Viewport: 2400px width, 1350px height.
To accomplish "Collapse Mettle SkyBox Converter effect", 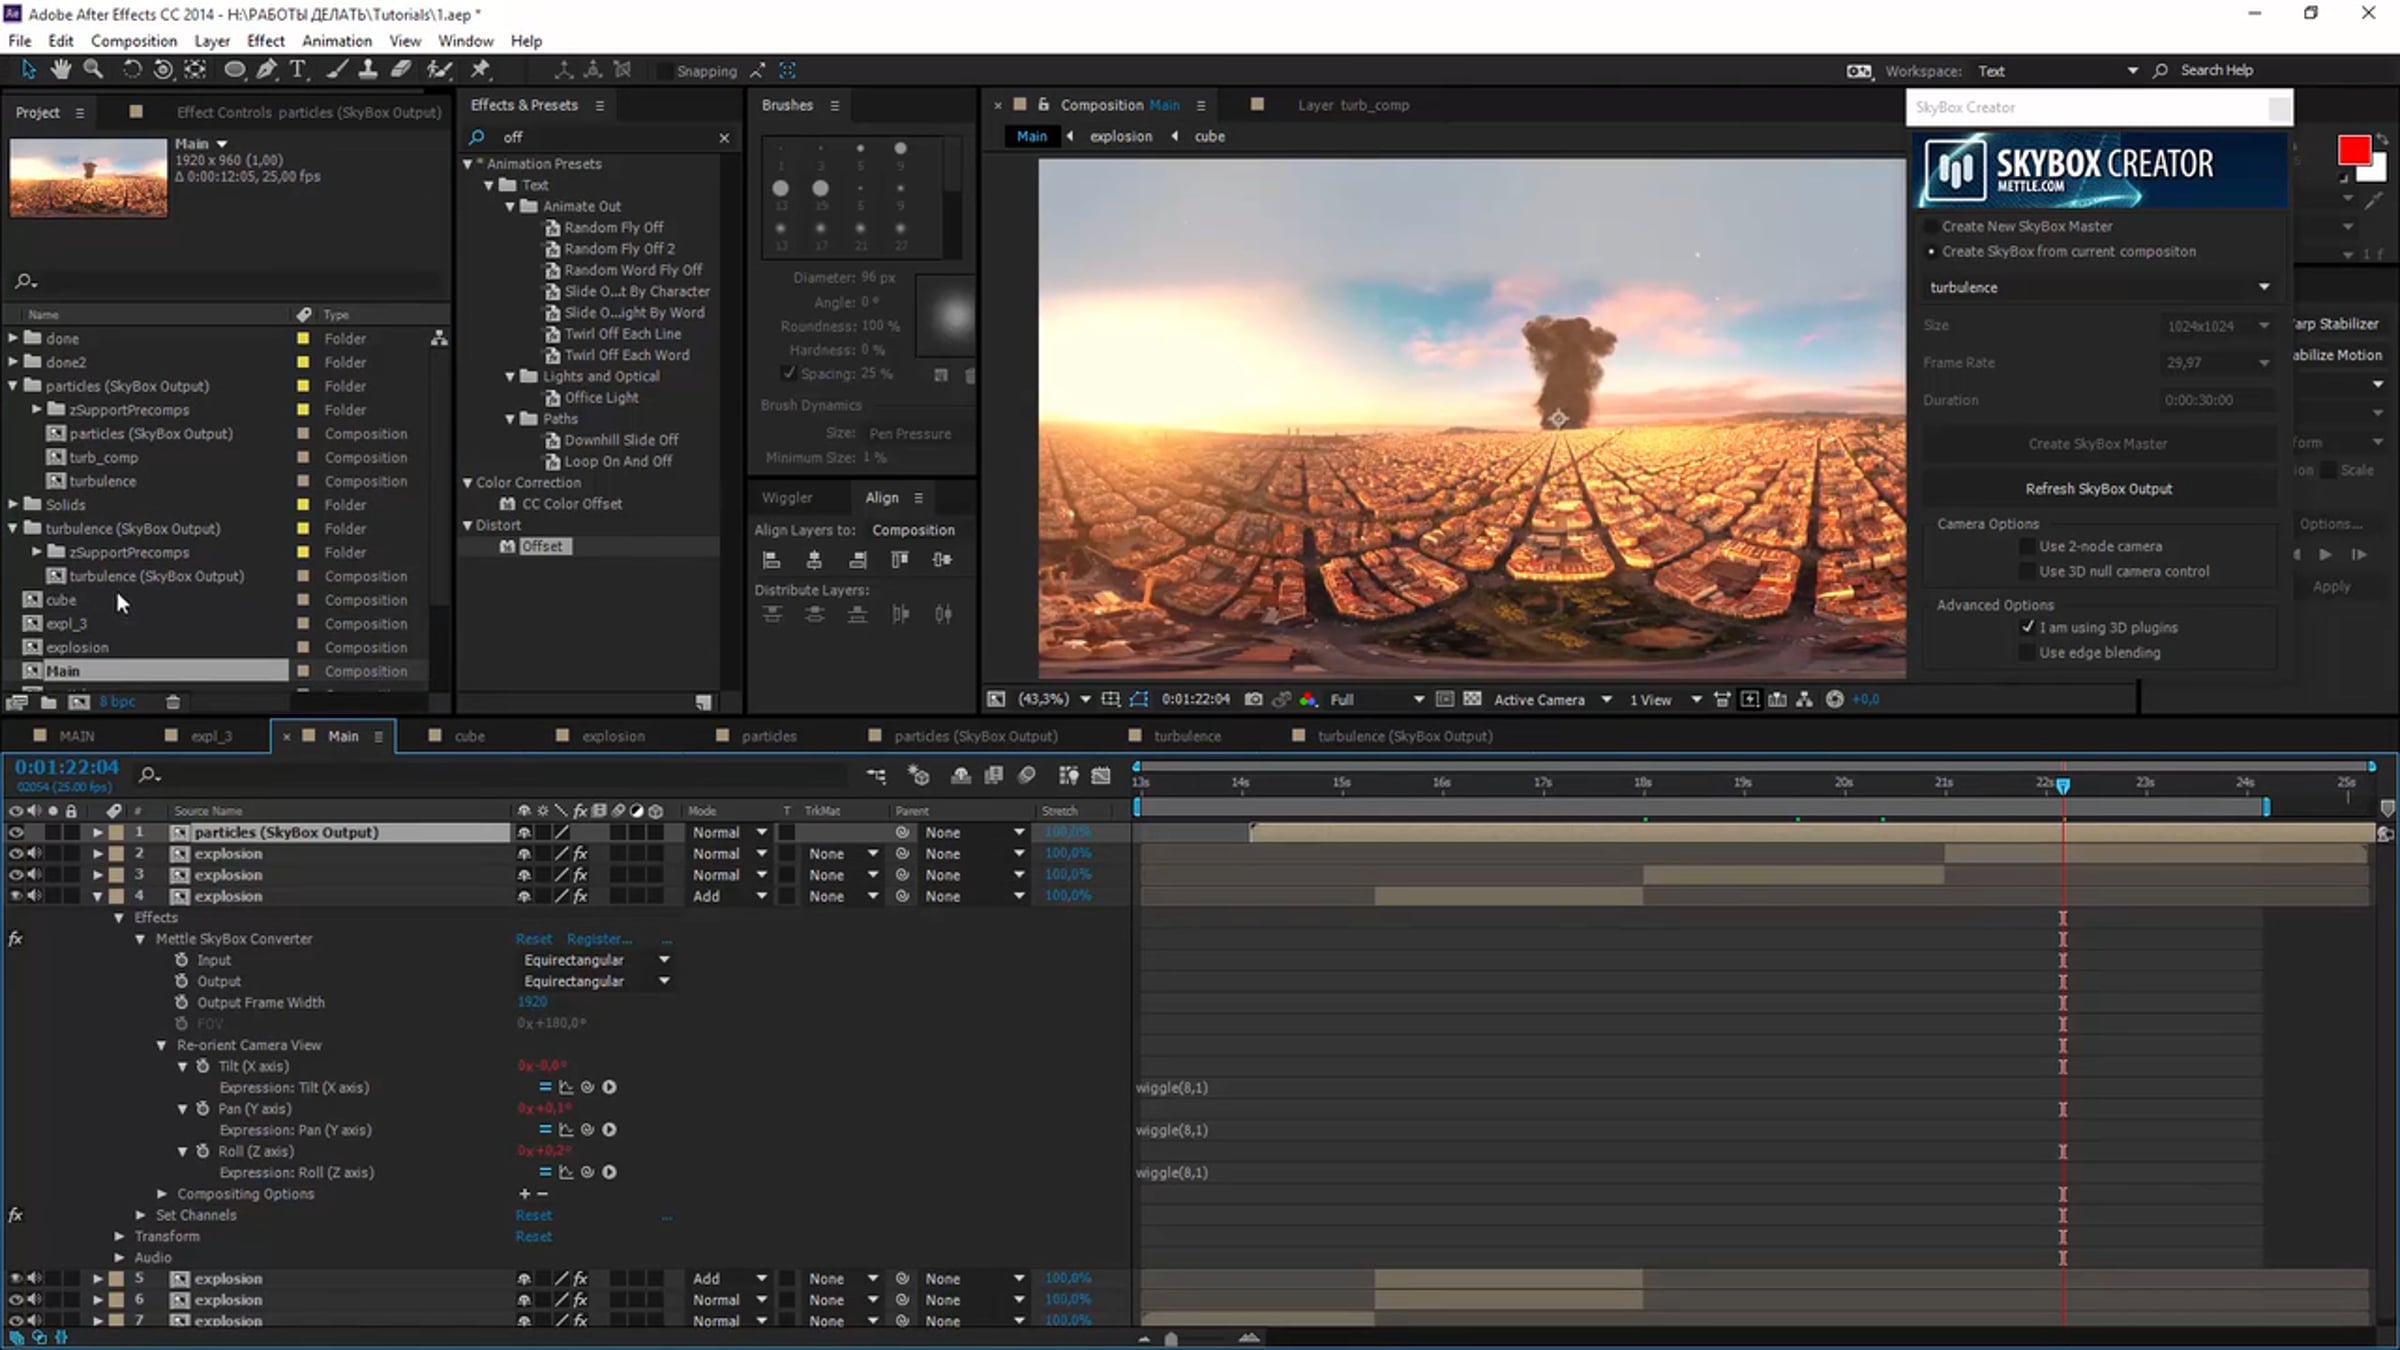I will (140, 939).
